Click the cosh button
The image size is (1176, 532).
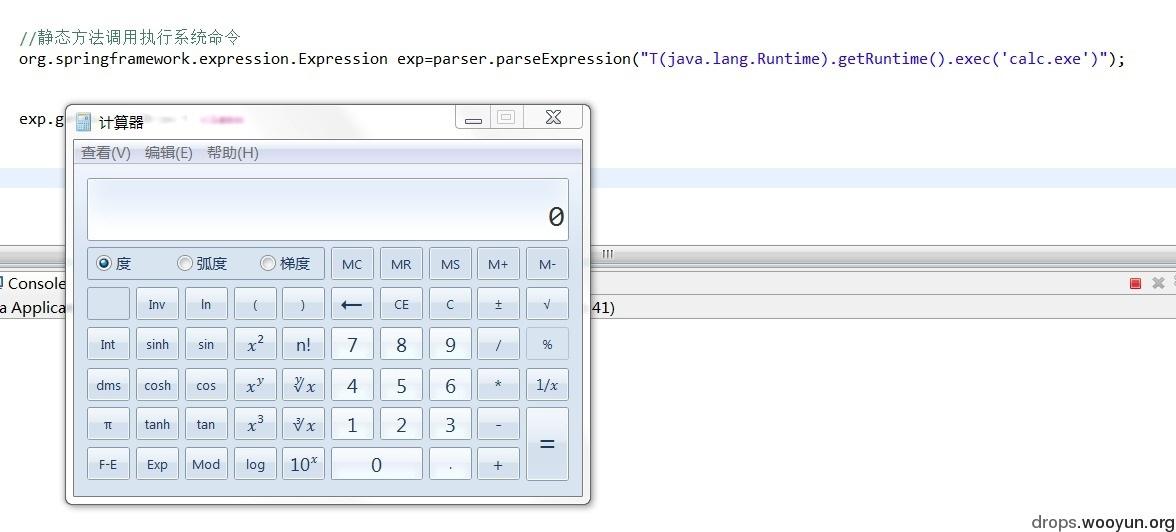pos(157,385)
